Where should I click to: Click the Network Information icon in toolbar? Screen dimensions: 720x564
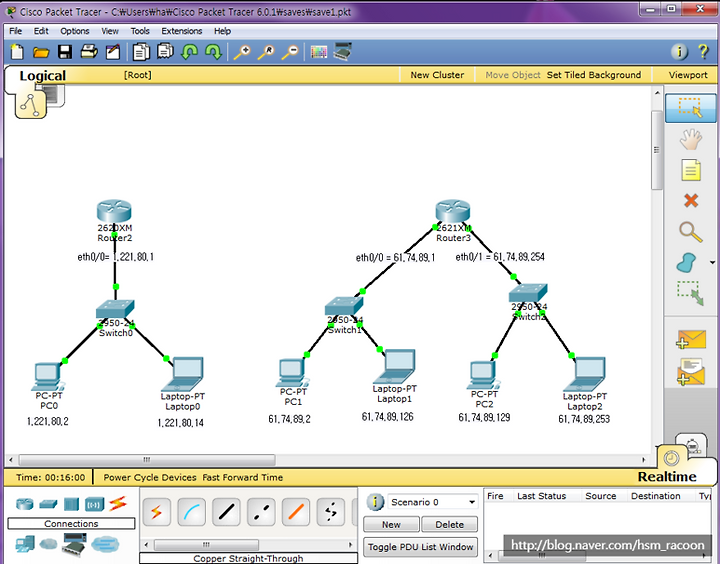tap(679, 51)
